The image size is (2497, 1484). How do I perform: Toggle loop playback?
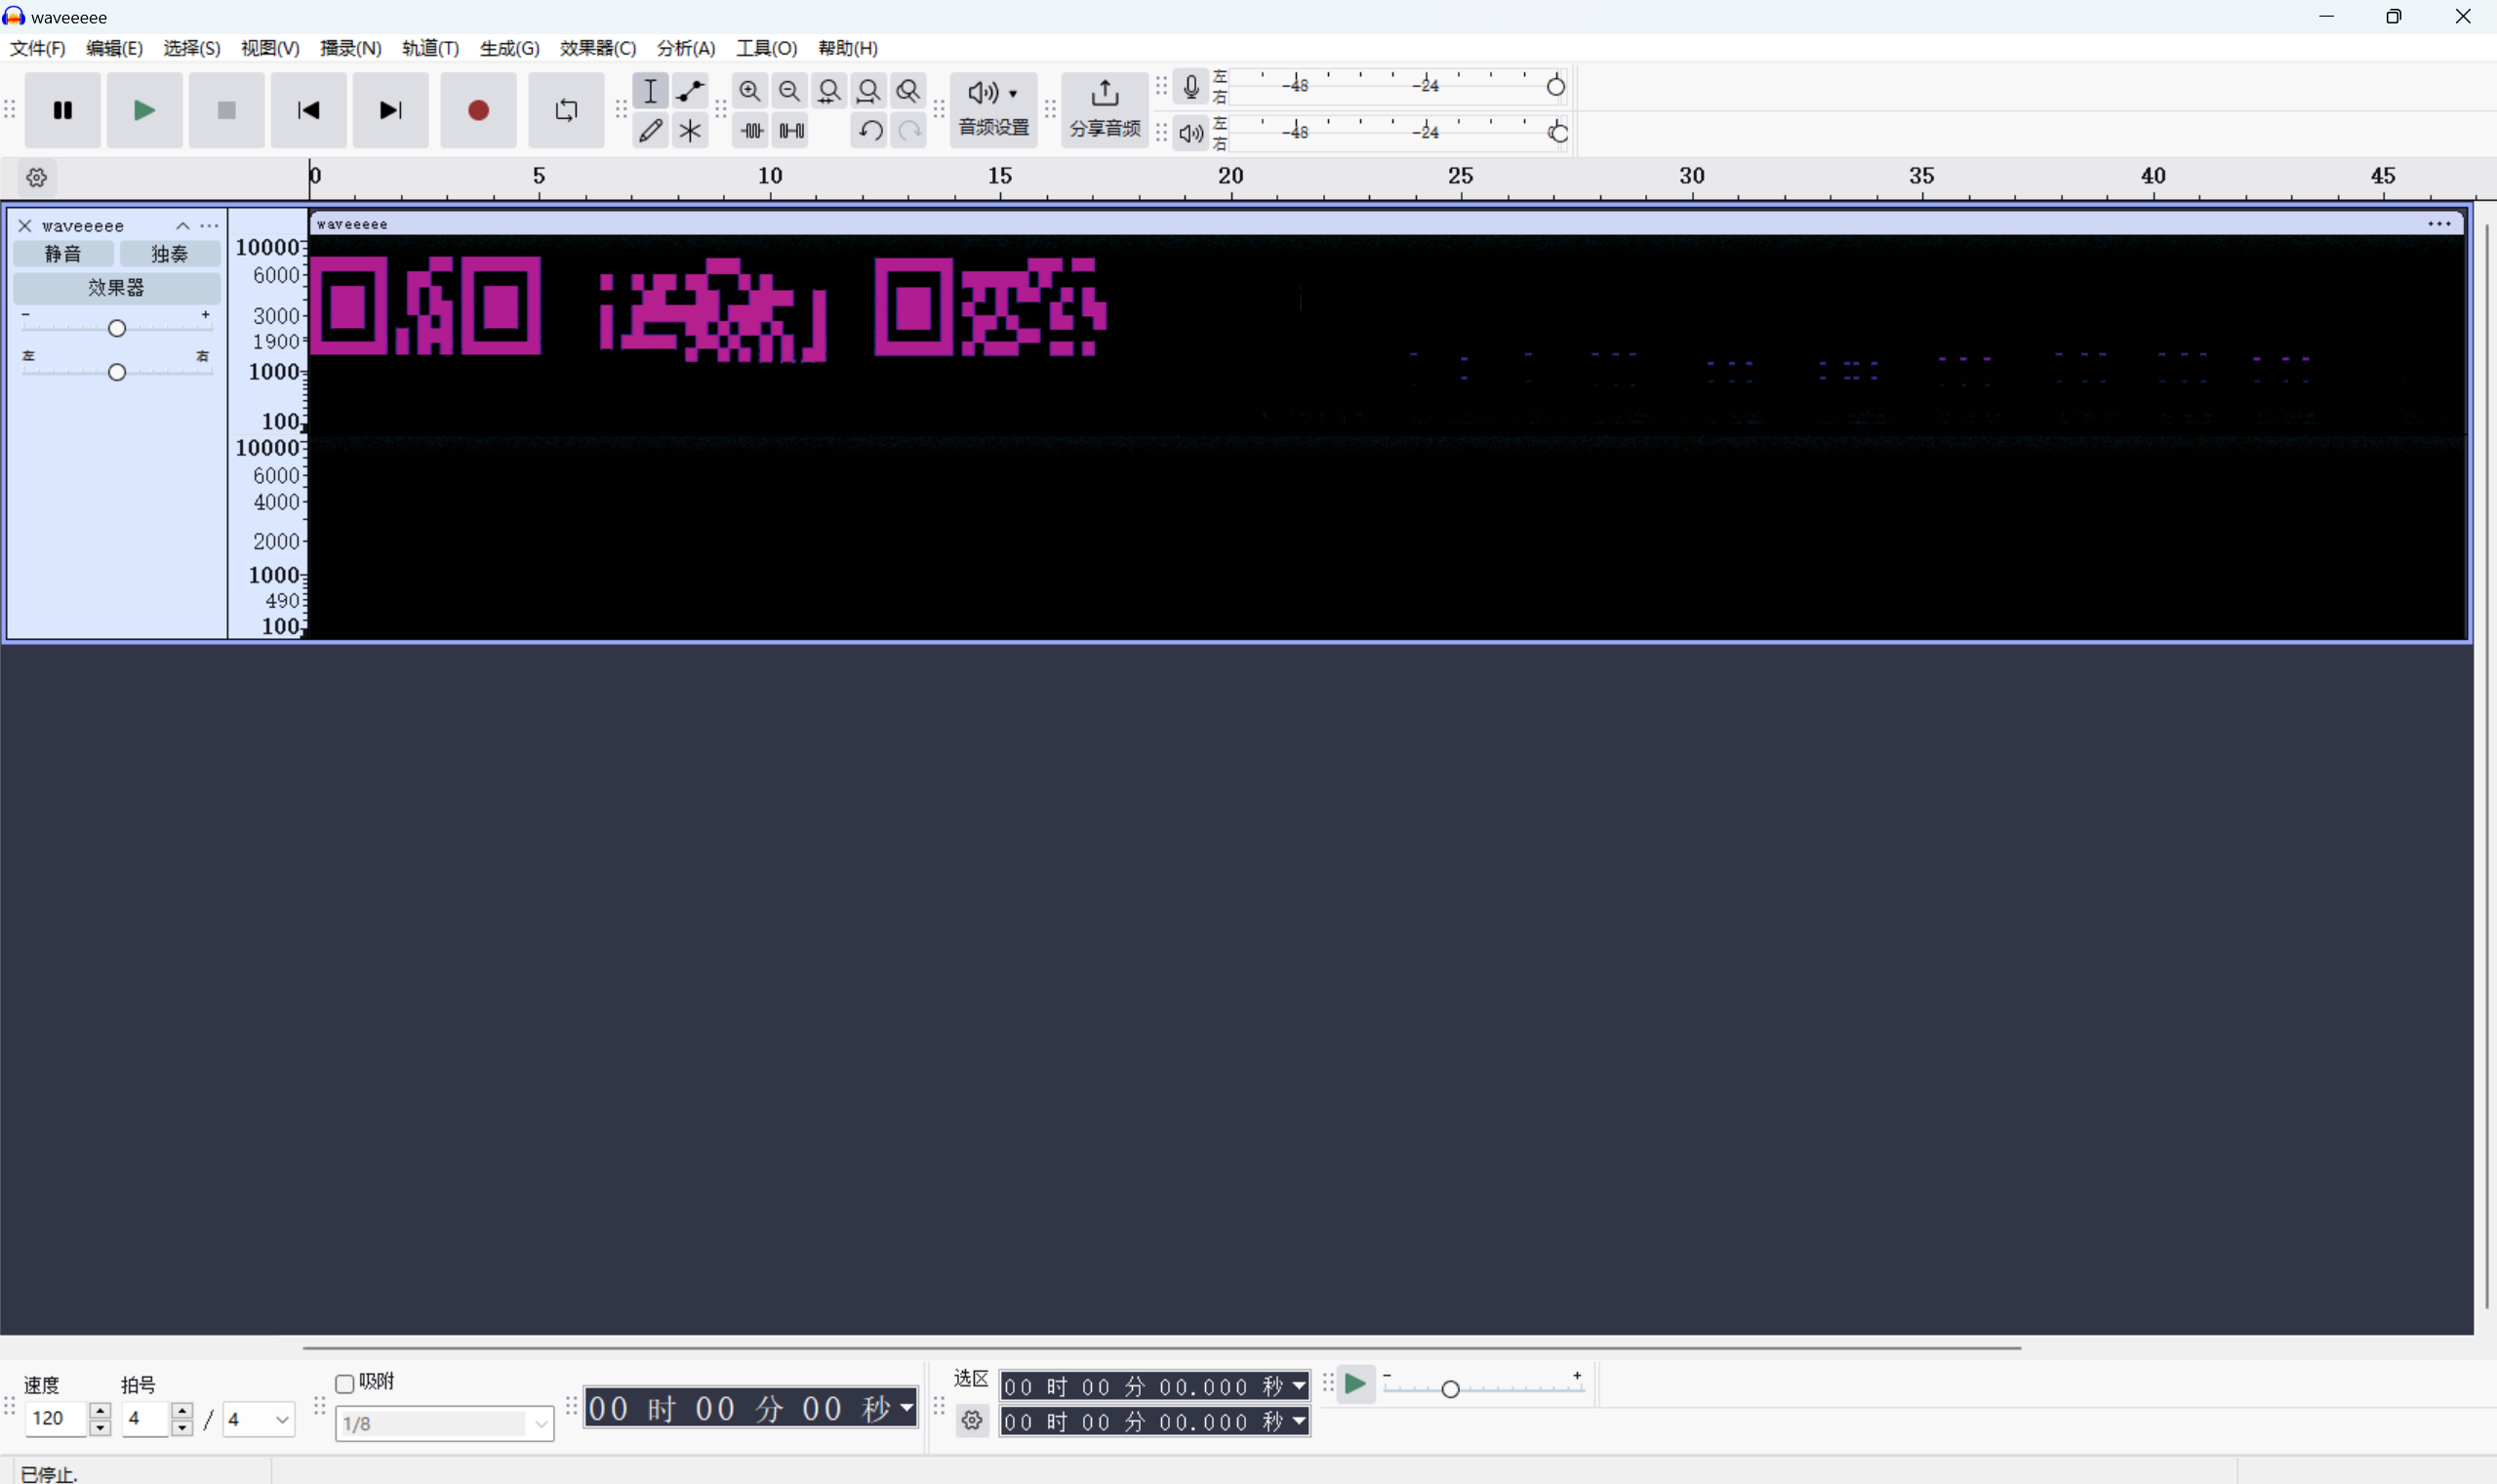(566, 110)
